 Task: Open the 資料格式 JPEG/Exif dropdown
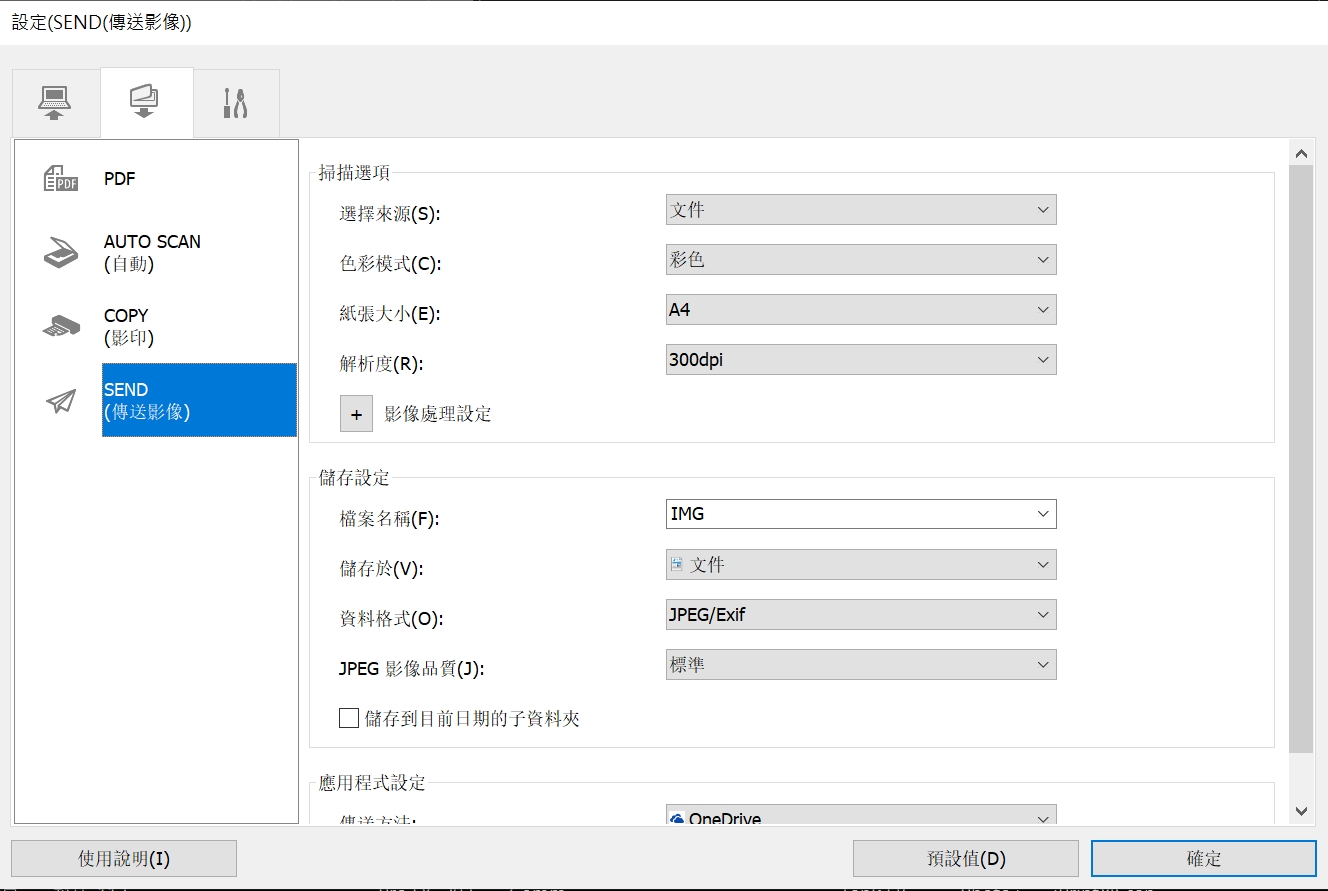[861, 615]
